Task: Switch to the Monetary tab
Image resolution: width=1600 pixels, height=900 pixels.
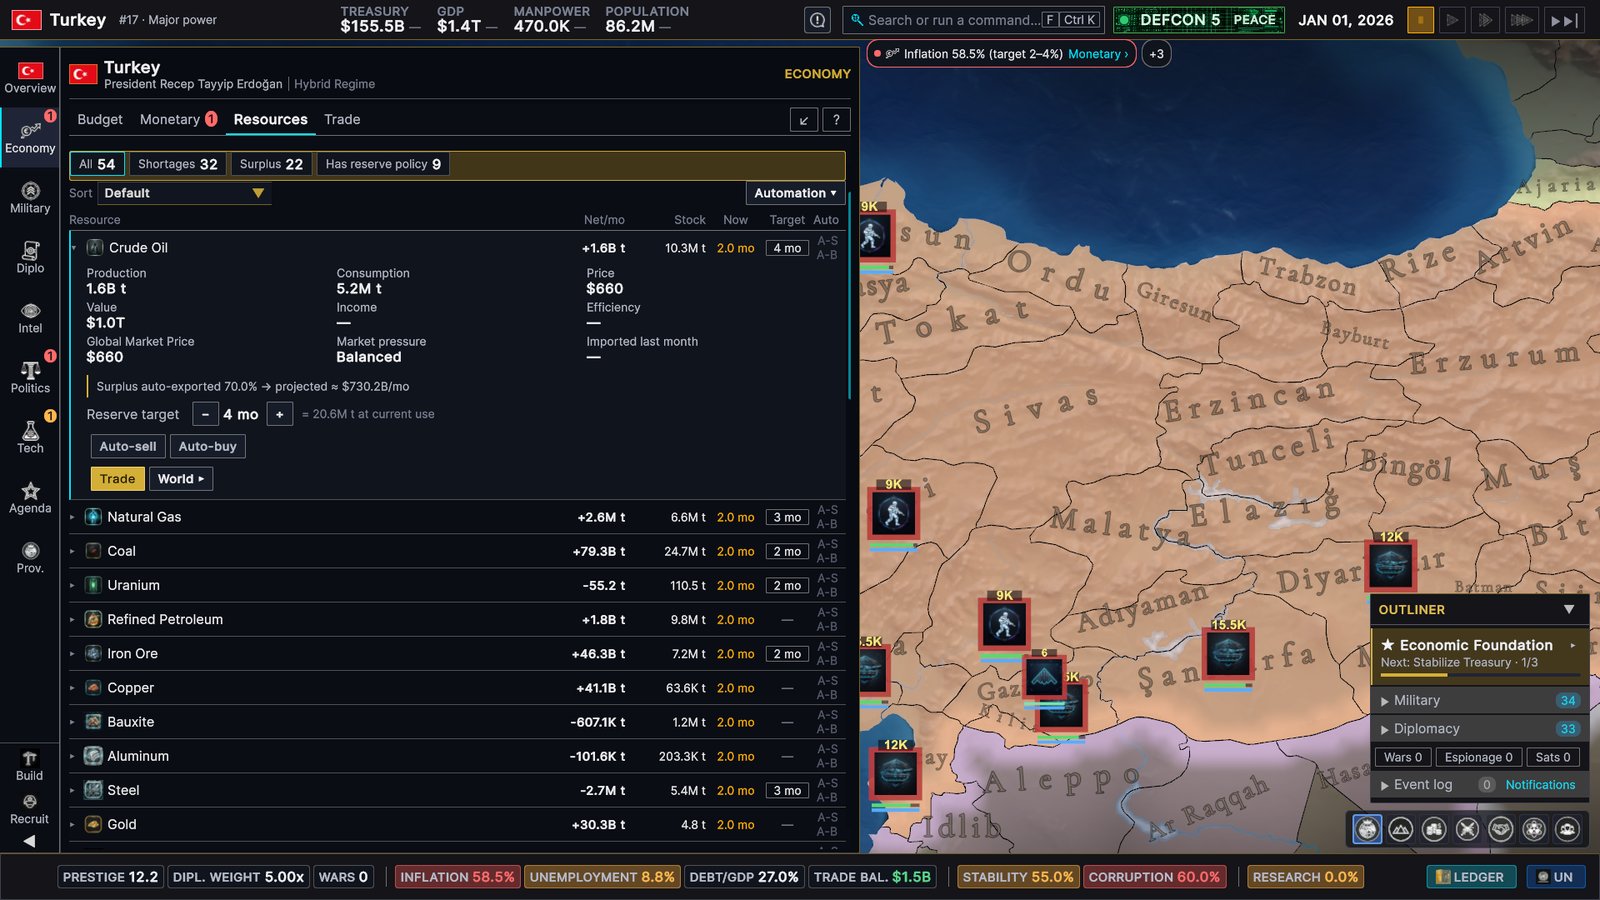Action: [178, 119]
